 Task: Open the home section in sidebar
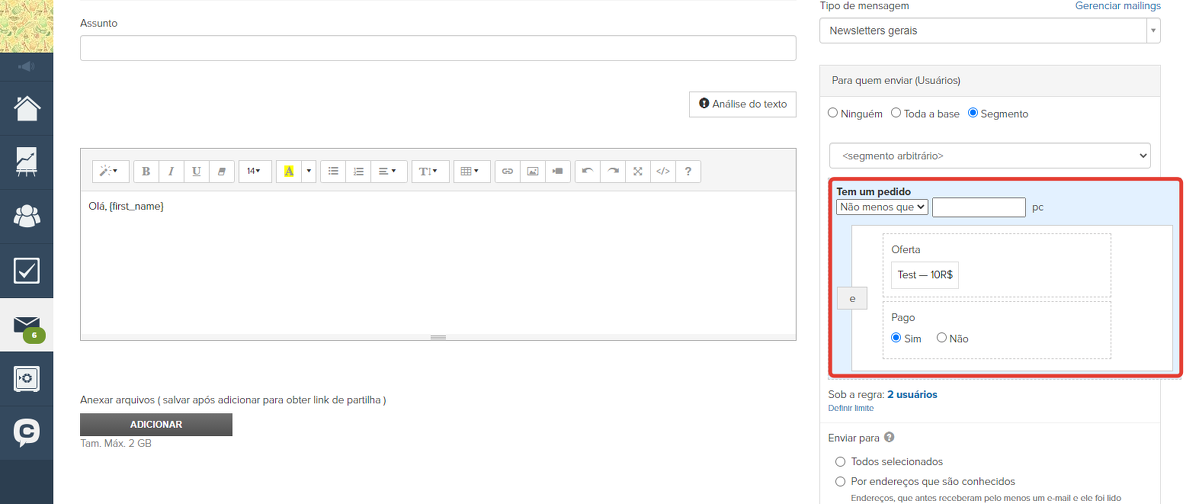tap(26, 108)
